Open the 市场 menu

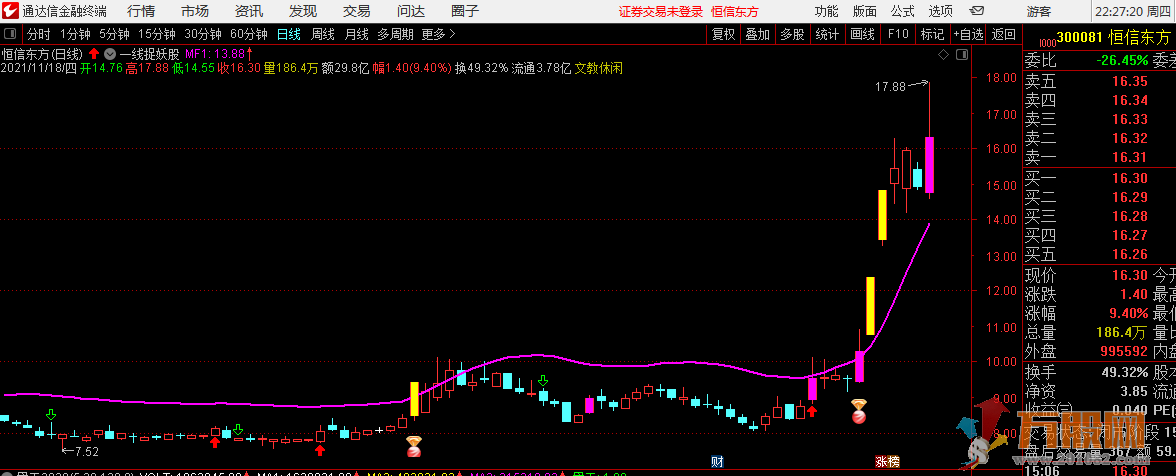point(195,11)
